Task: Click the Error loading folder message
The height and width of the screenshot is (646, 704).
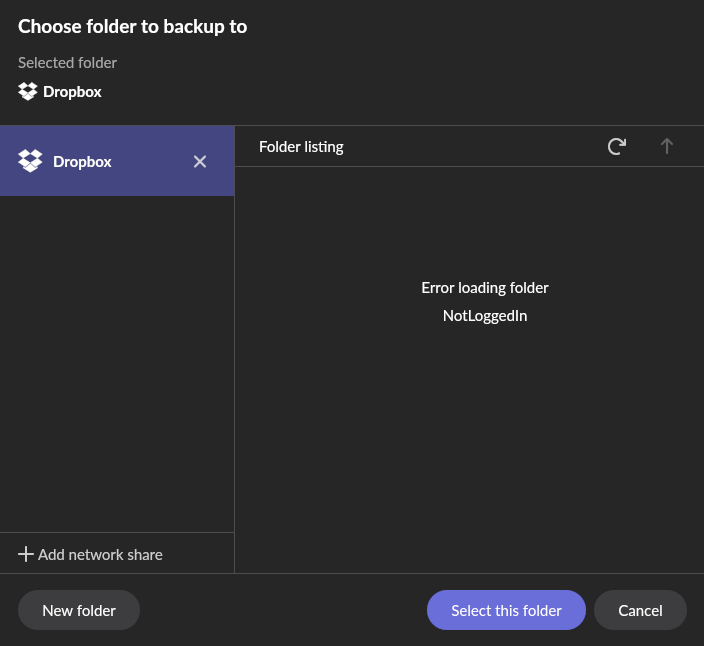Action: point(485,288)
